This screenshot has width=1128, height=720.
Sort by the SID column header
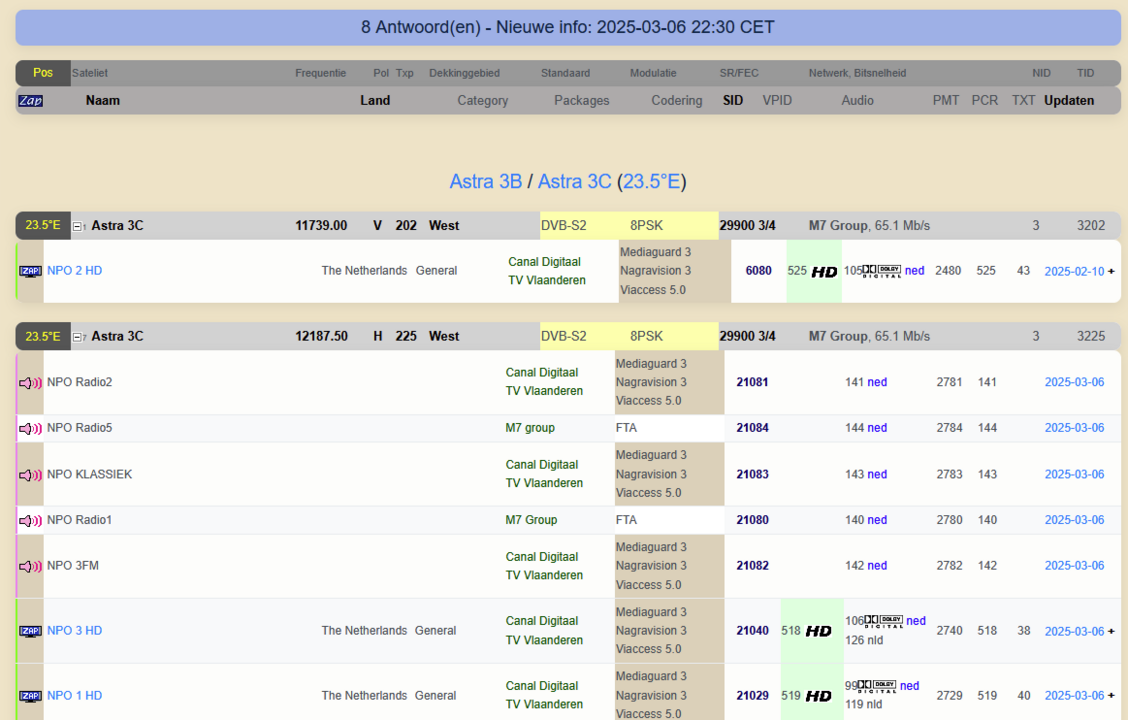pyautogui.click(x=733, y=100)
